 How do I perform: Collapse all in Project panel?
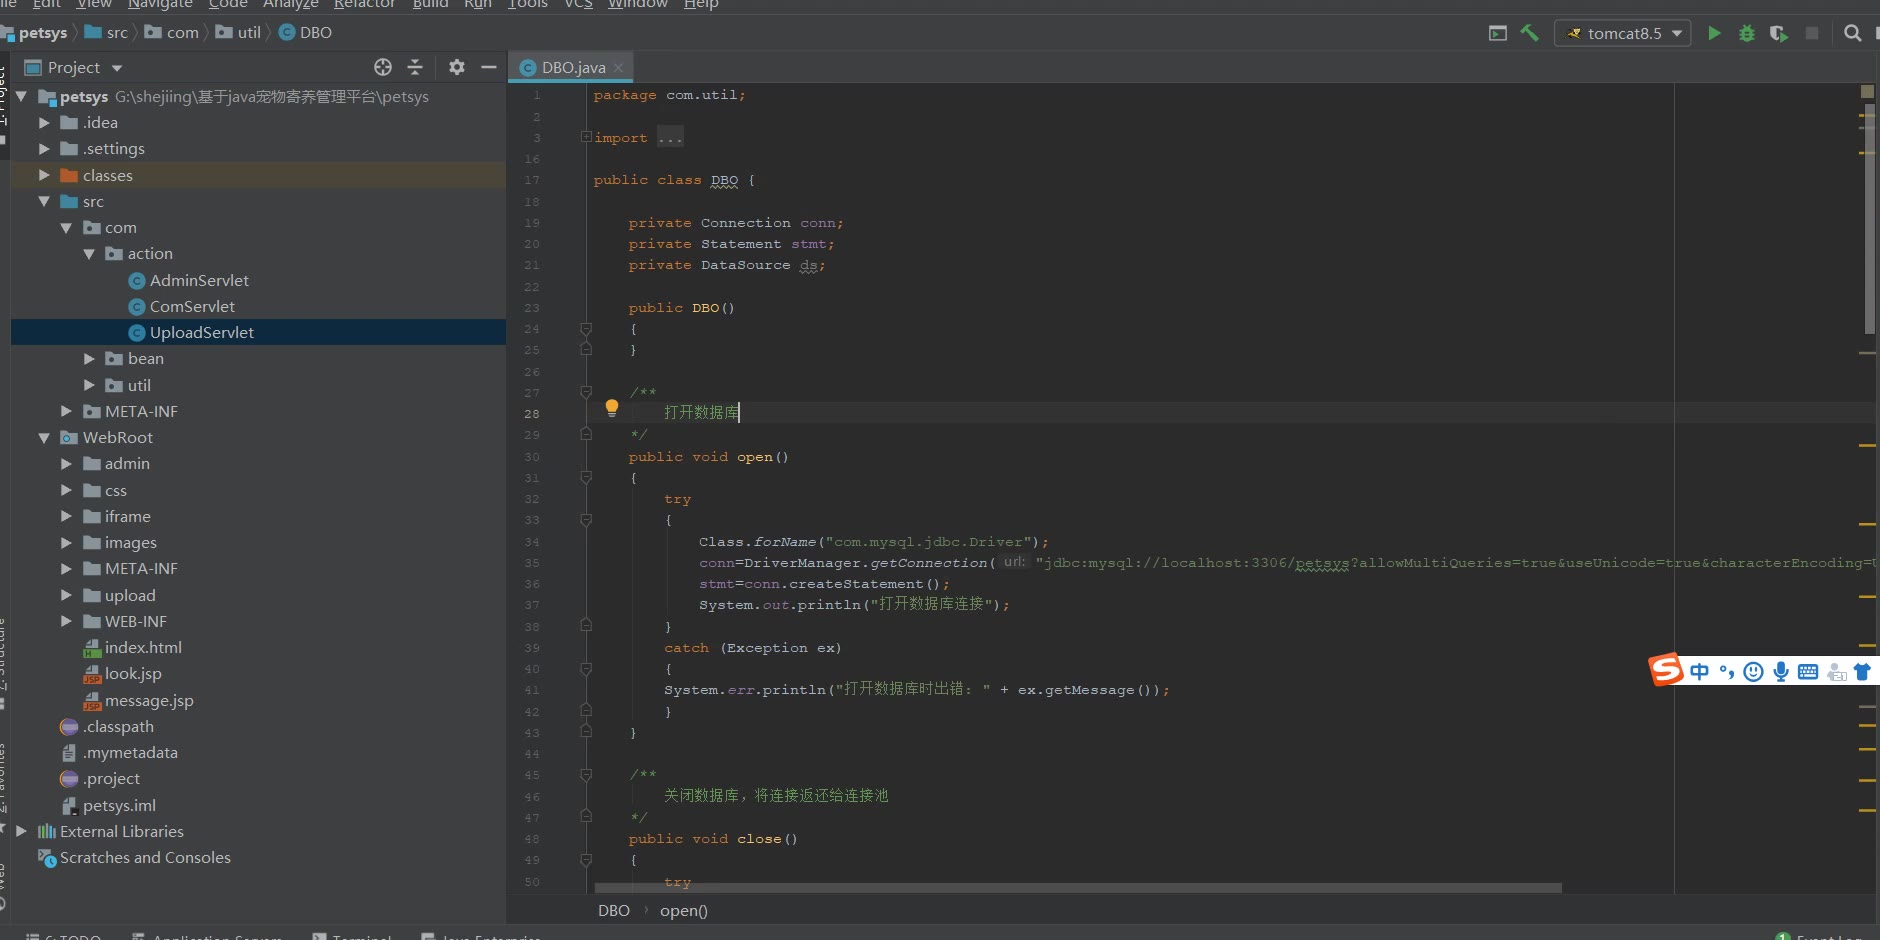pyautogui.click(x=415, y=67)
